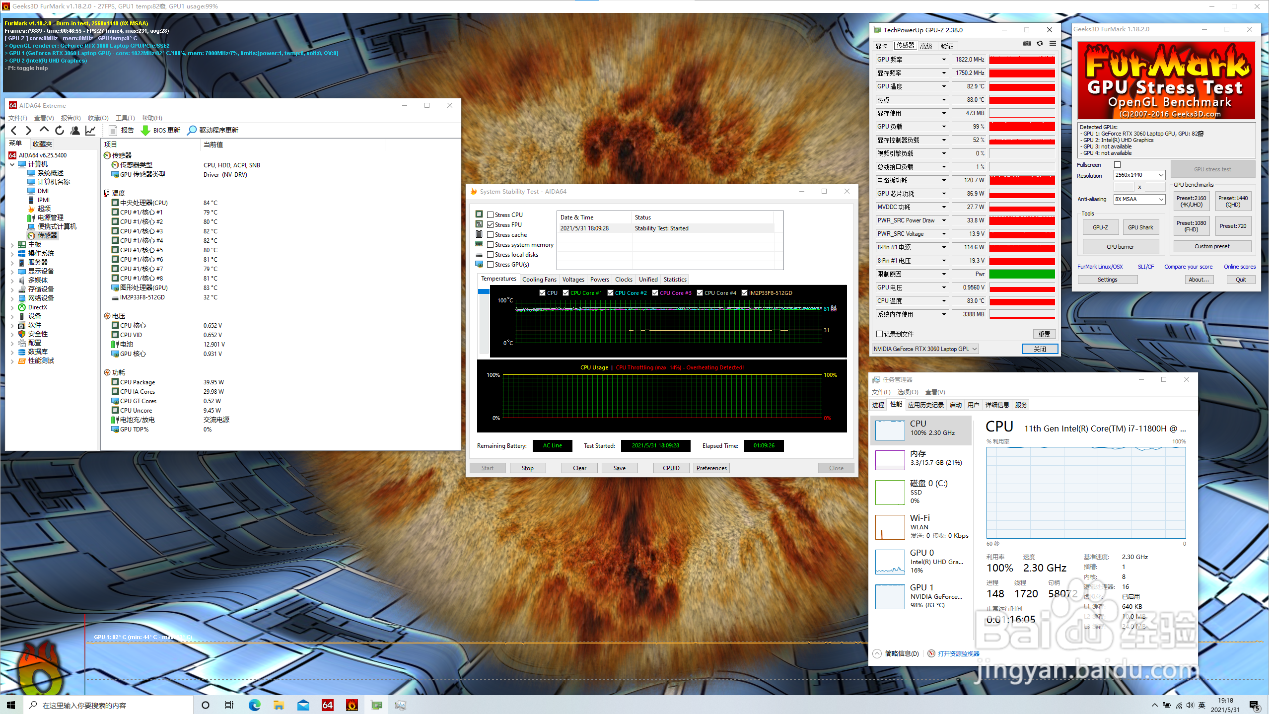Enable the Stress cache checkbox
The image size is (1269, 714).
490,235
